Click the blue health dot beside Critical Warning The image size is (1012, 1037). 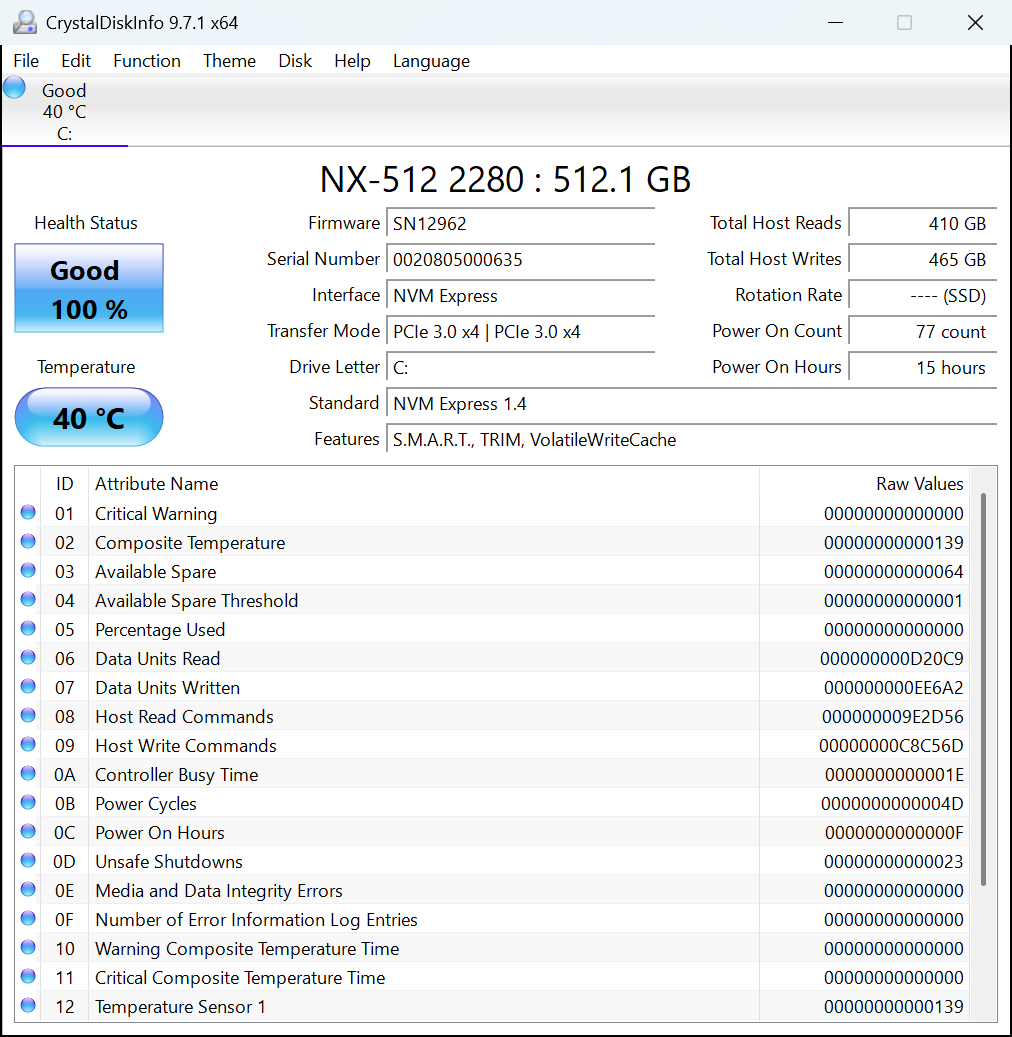pyautogui.click(x=27, y=511)
